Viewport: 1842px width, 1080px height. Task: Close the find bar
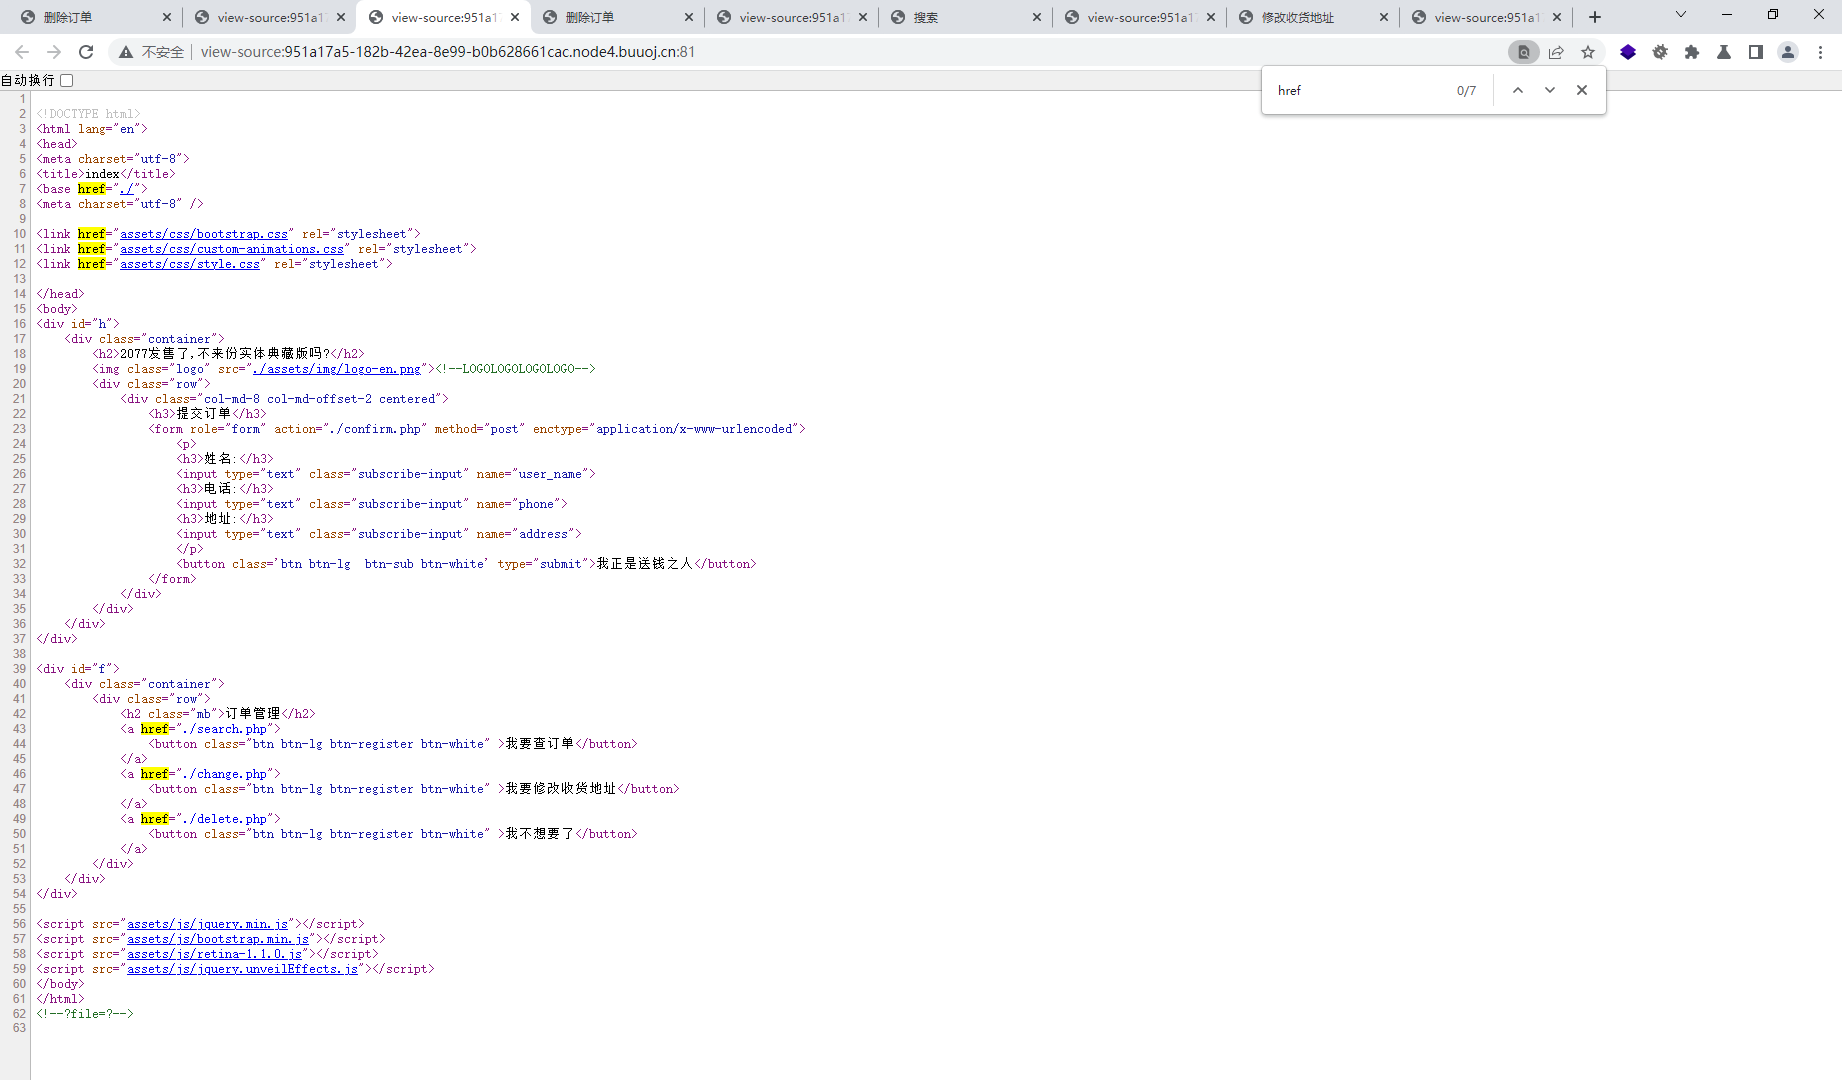[1582, 90]
